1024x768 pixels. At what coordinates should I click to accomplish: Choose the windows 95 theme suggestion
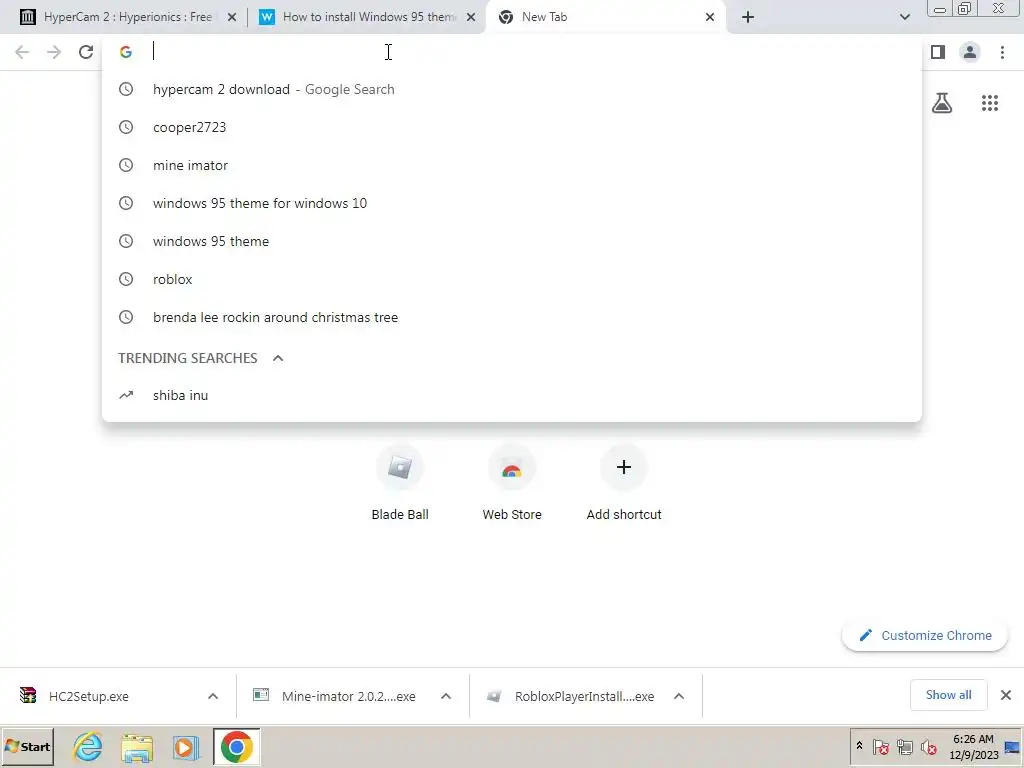[512, 241]
